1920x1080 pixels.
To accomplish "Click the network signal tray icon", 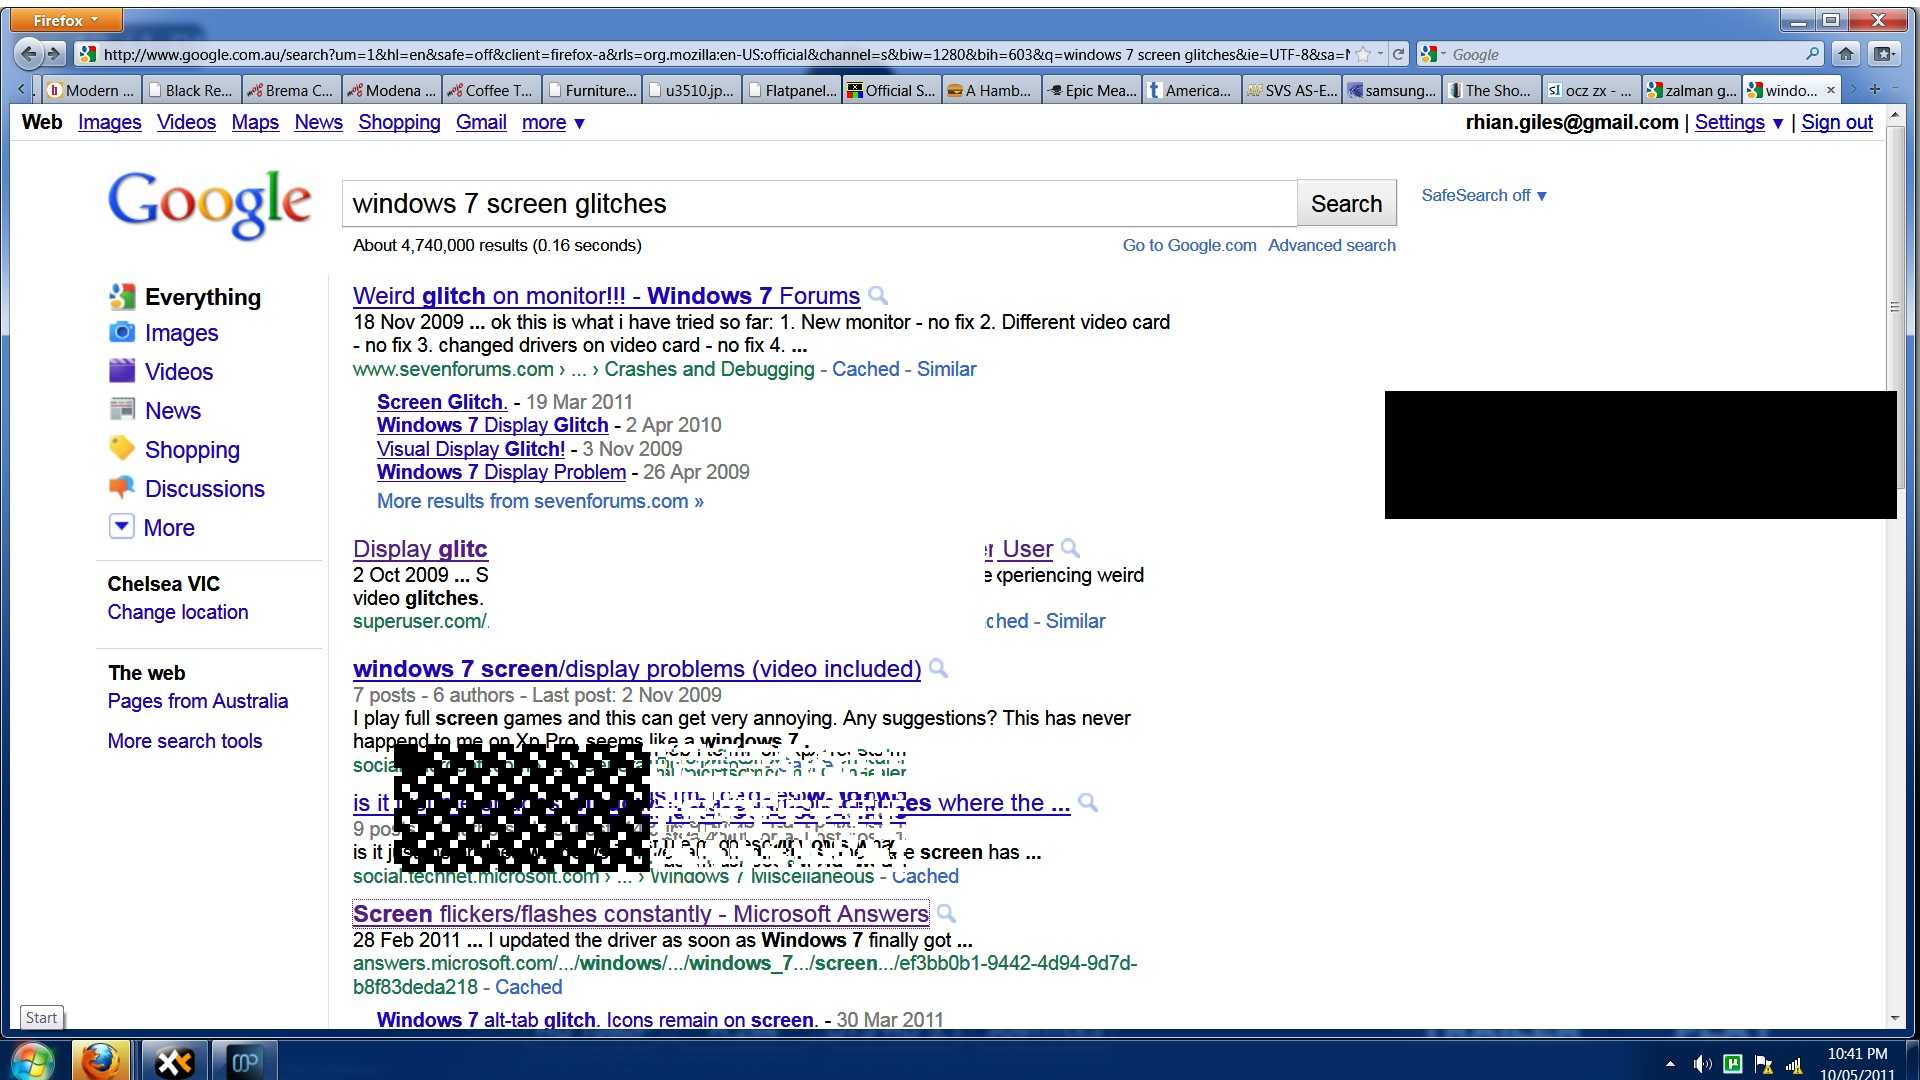I will click(x=1794, y=1065).
